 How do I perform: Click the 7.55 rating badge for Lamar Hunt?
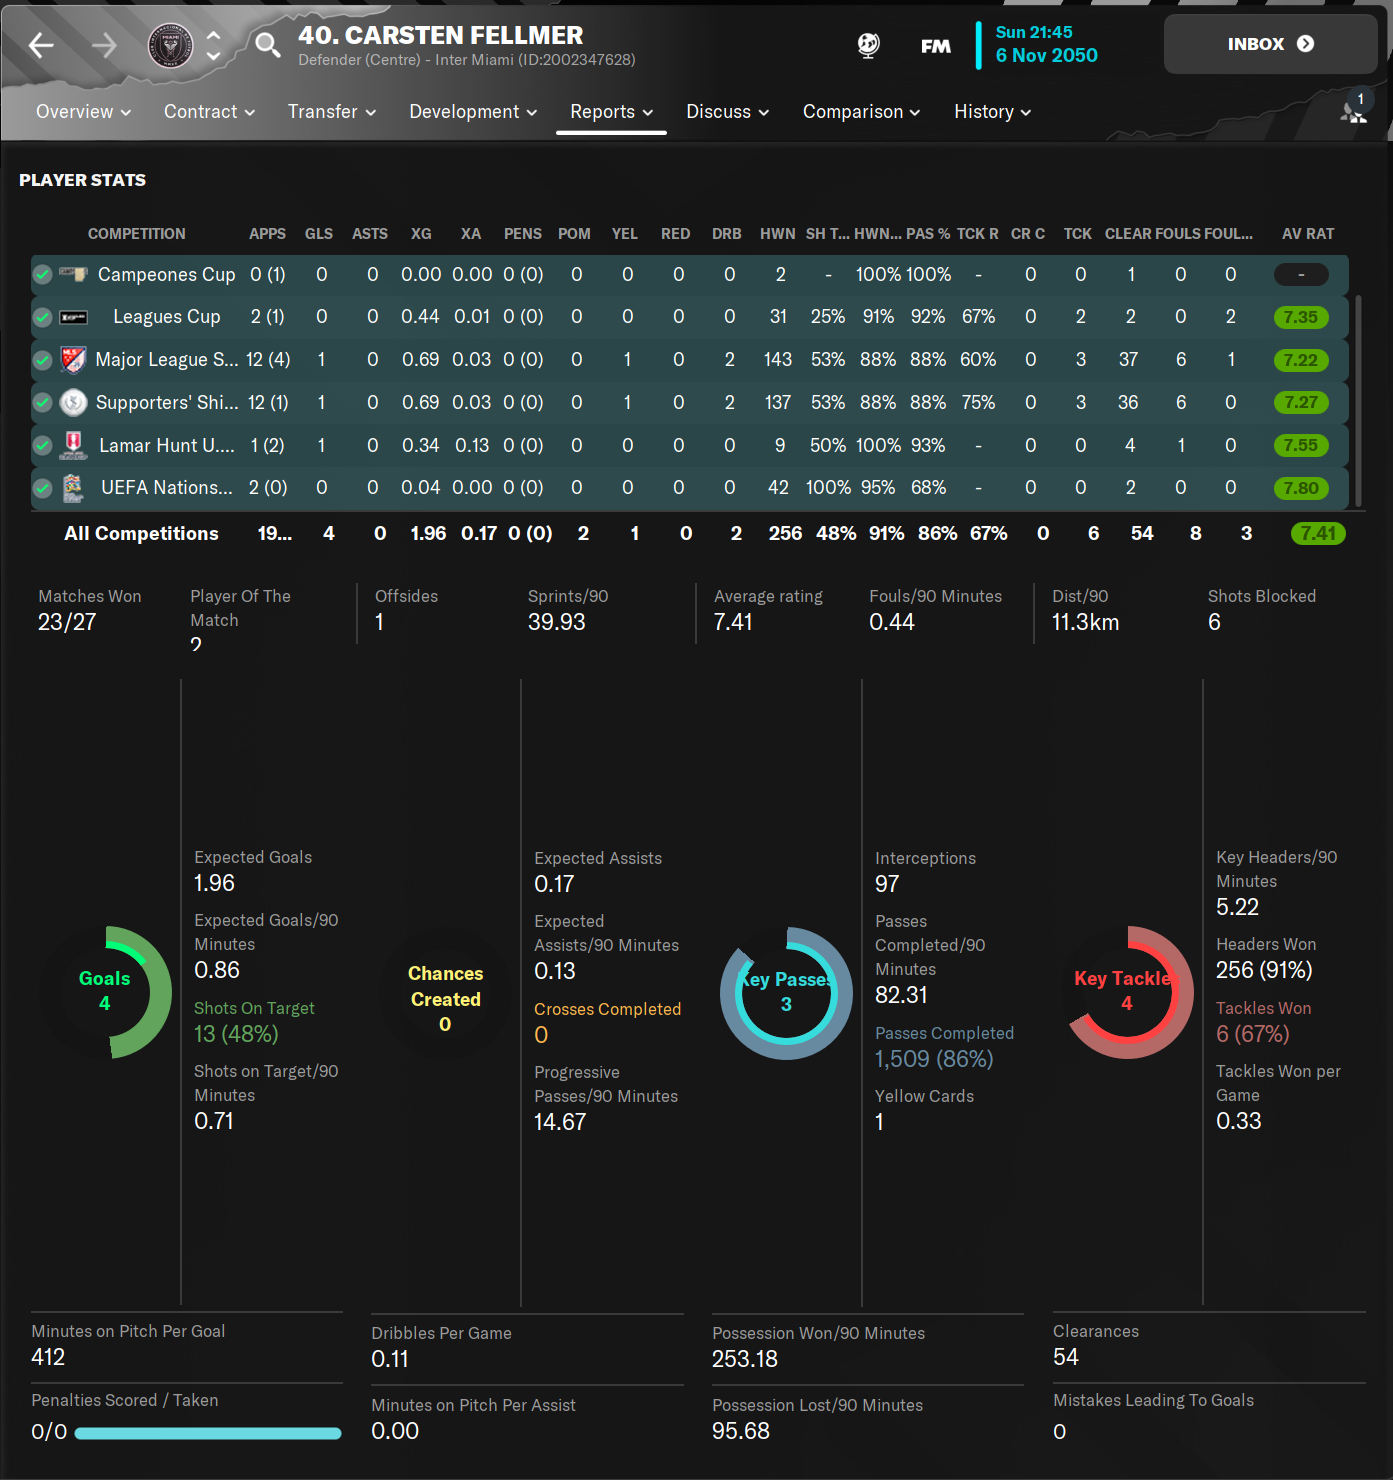1301,445
